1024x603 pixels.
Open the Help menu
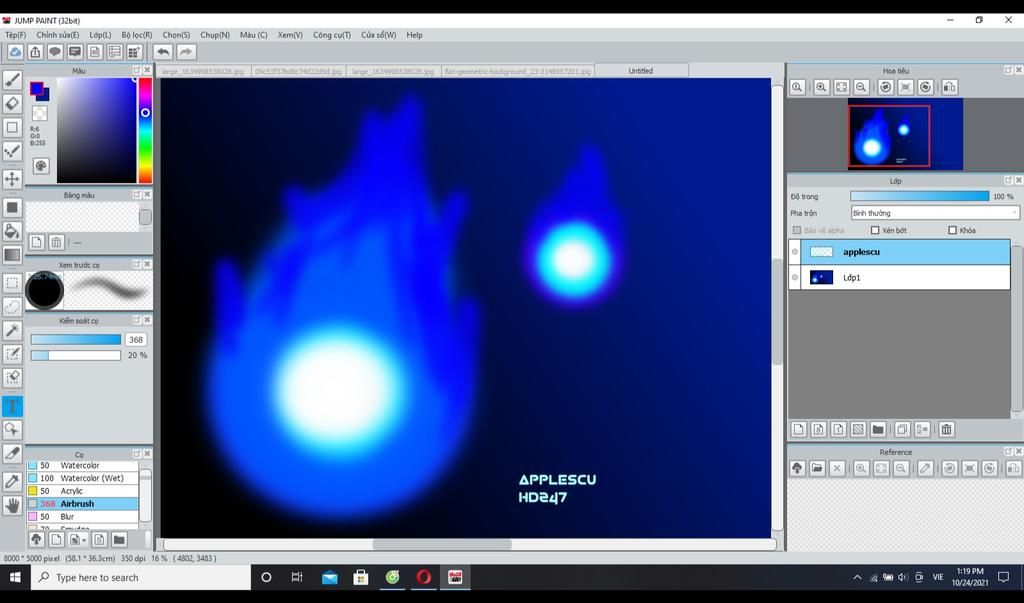point(414,35)
